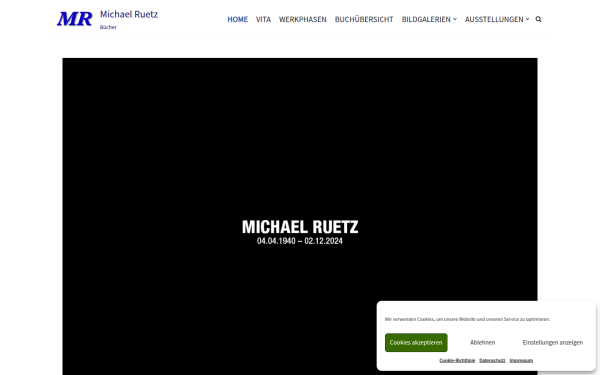Click the cookie notice message text
This screenshot has height=375, width=600.
coord(467,319)
